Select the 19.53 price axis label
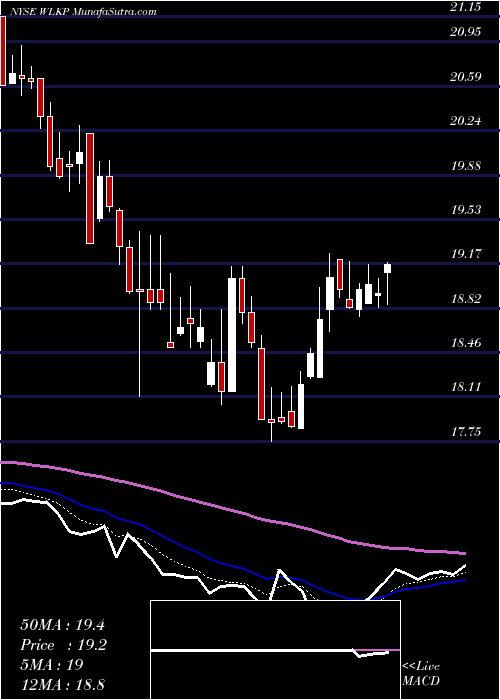 pyautogui.click(x=465, y=210)
